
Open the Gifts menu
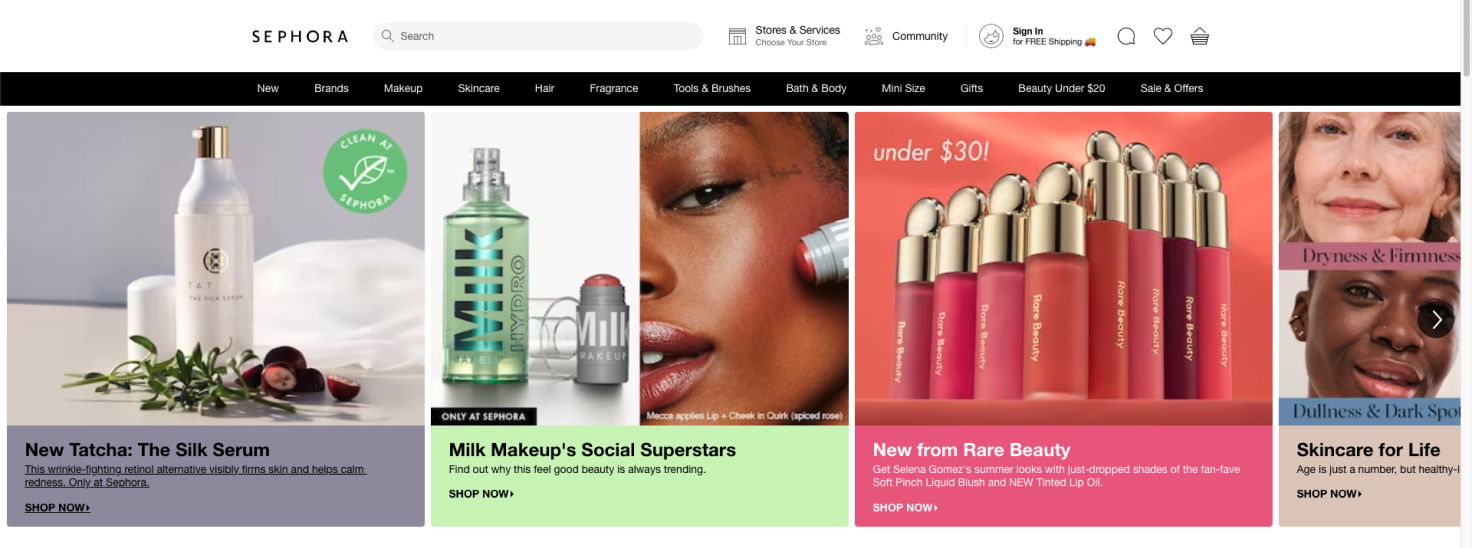(x=971, y=88)
